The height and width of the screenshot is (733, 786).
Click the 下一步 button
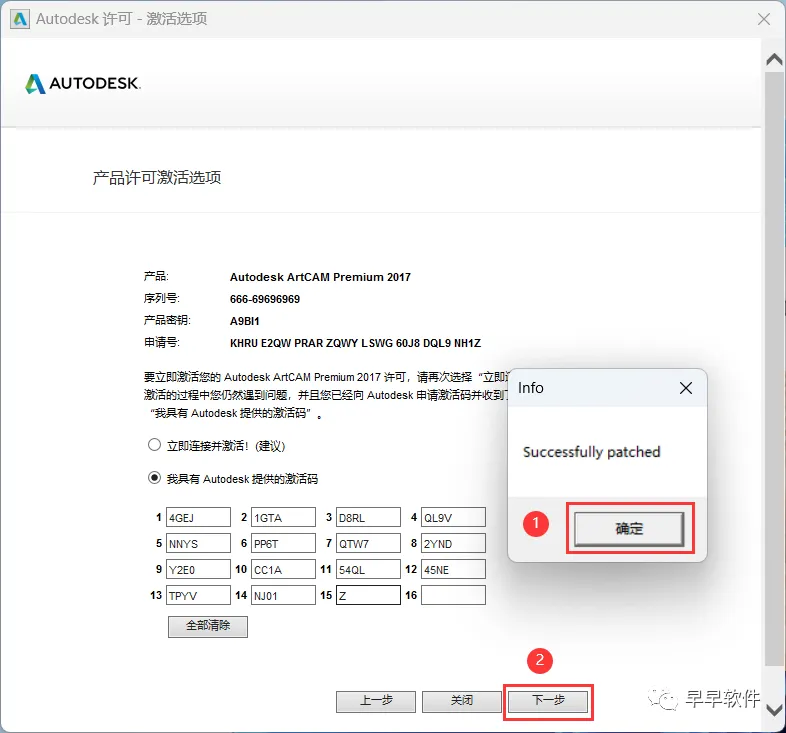[548, 701]
